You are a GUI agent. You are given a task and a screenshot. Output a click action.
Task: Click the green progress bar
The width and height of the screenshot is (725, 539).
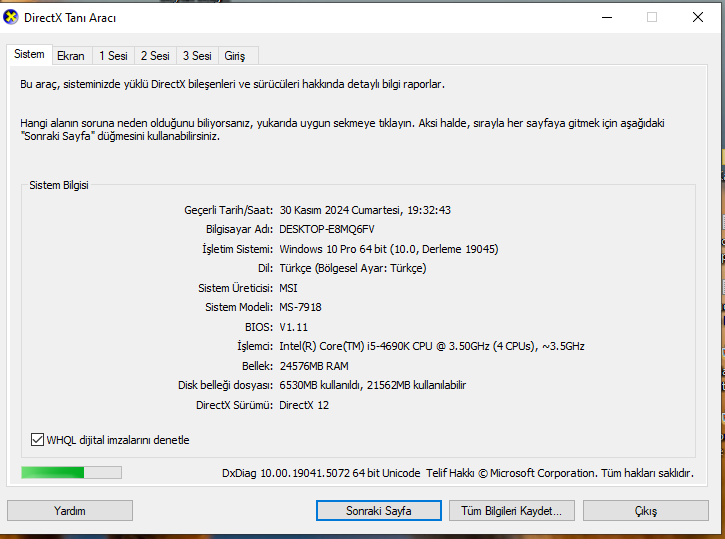pos(71,472)
